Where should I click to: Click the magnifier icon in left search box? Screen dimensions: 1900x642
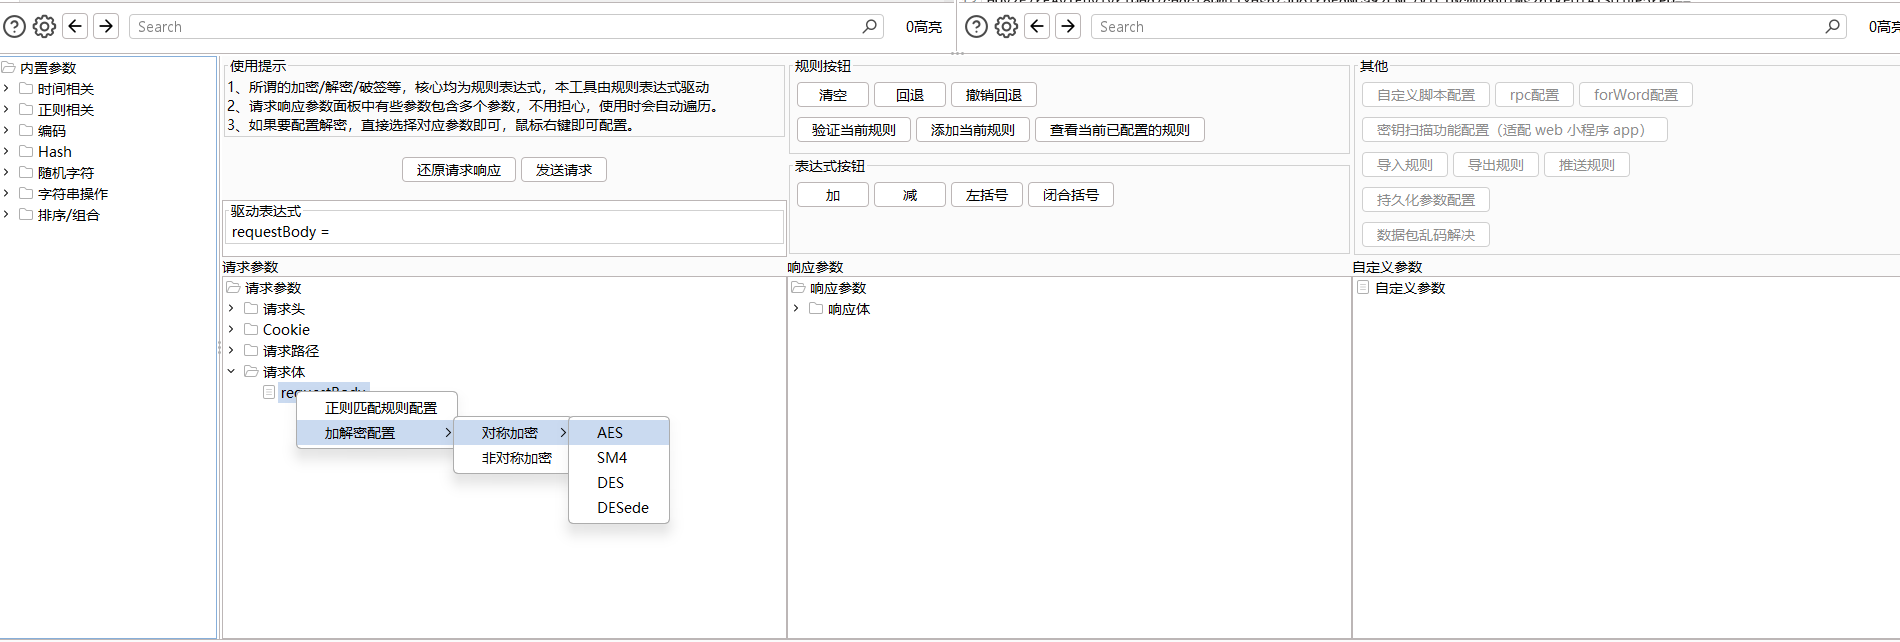(x=870, y=26)
